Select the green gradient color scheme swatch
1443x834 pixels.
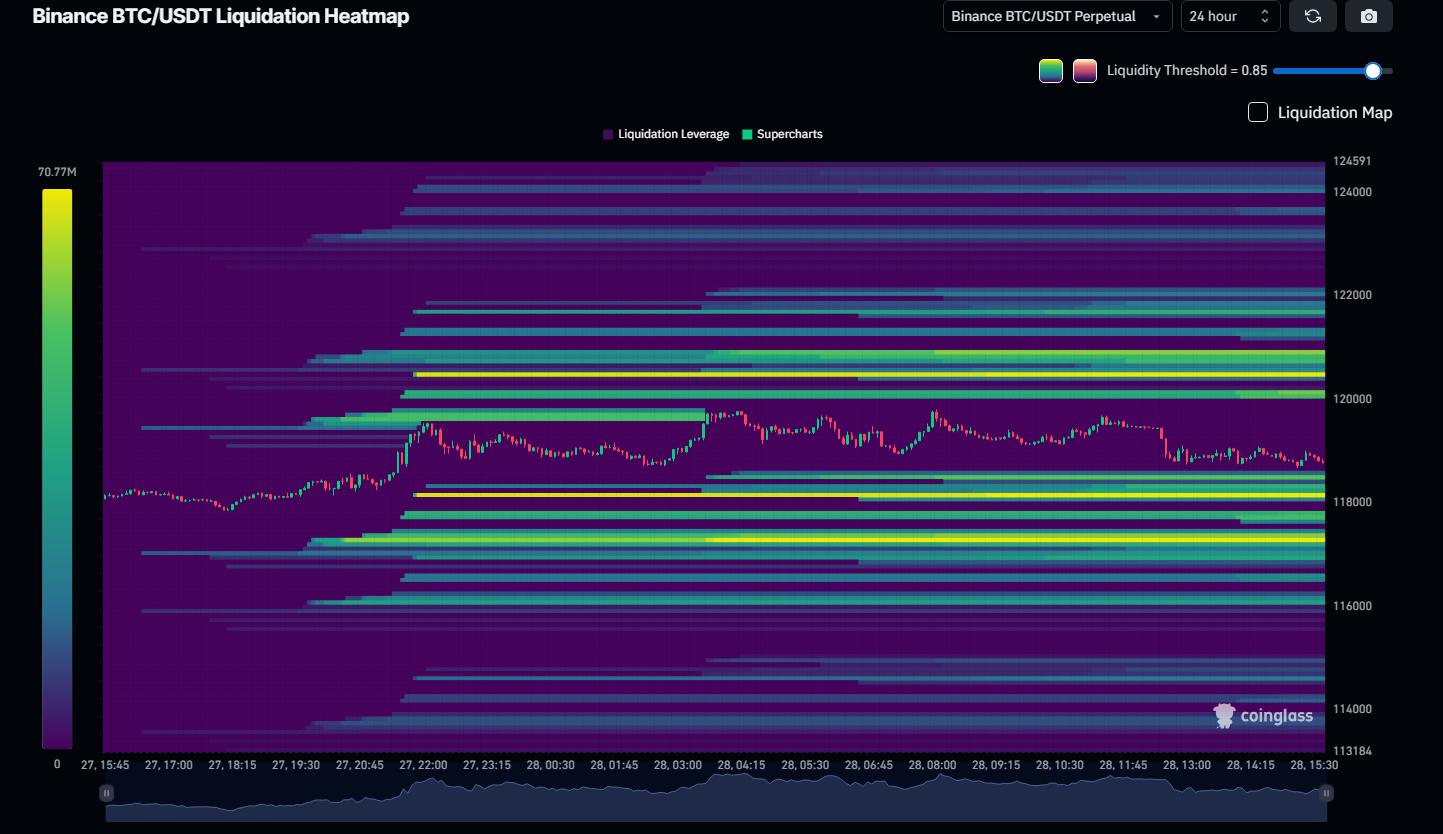(x=1051, y=70)
